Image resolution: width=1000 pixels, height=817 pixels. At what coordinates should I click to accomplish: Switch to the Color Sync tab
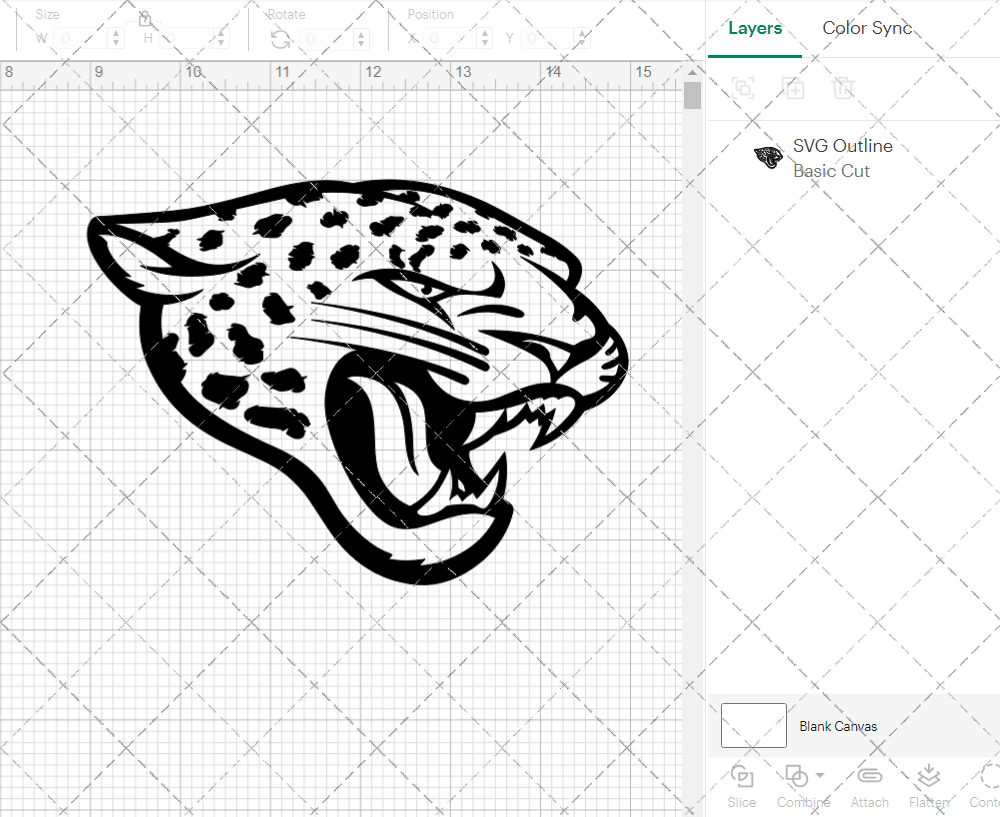(x=867, y=28)
